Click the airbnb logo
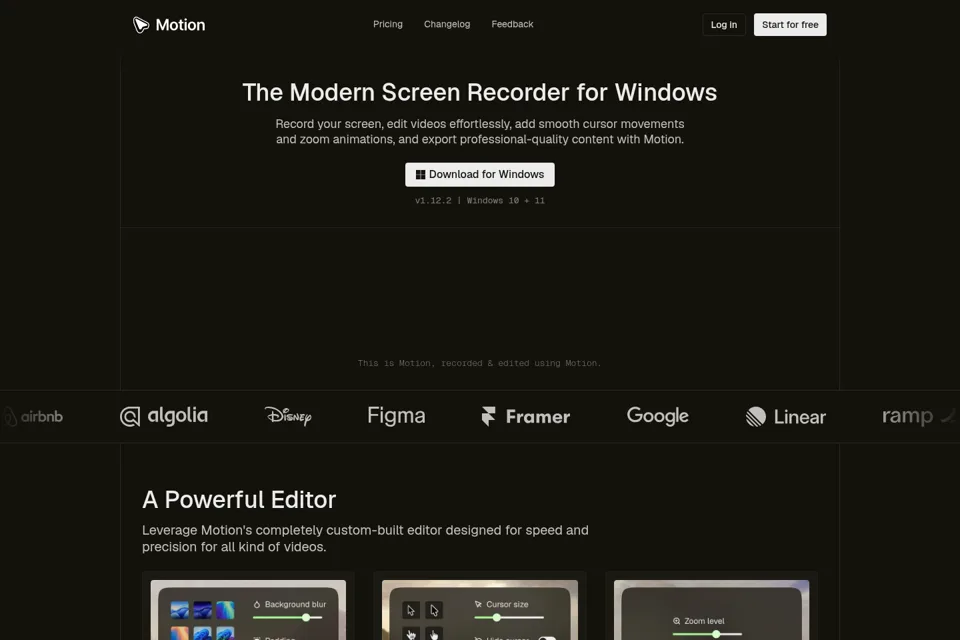 click(33, 417)
